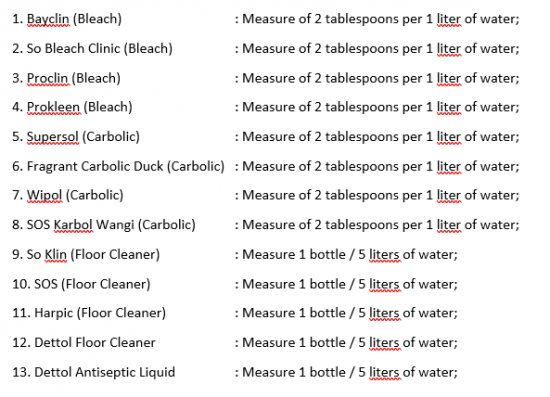Place cursor in So Bleach Clinic line

coord(92,49)
